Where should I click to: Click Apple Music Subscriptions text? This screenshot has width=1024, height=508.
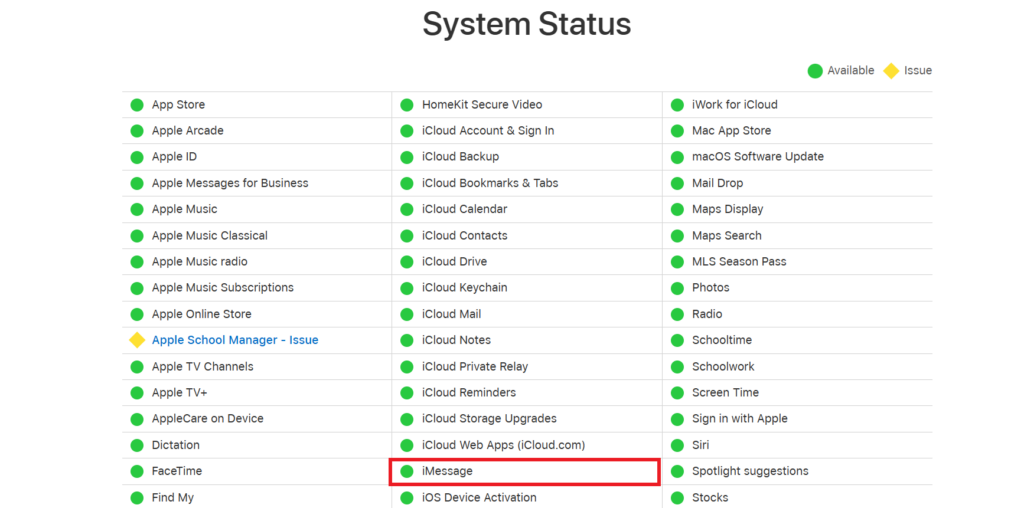pos(223,288)
